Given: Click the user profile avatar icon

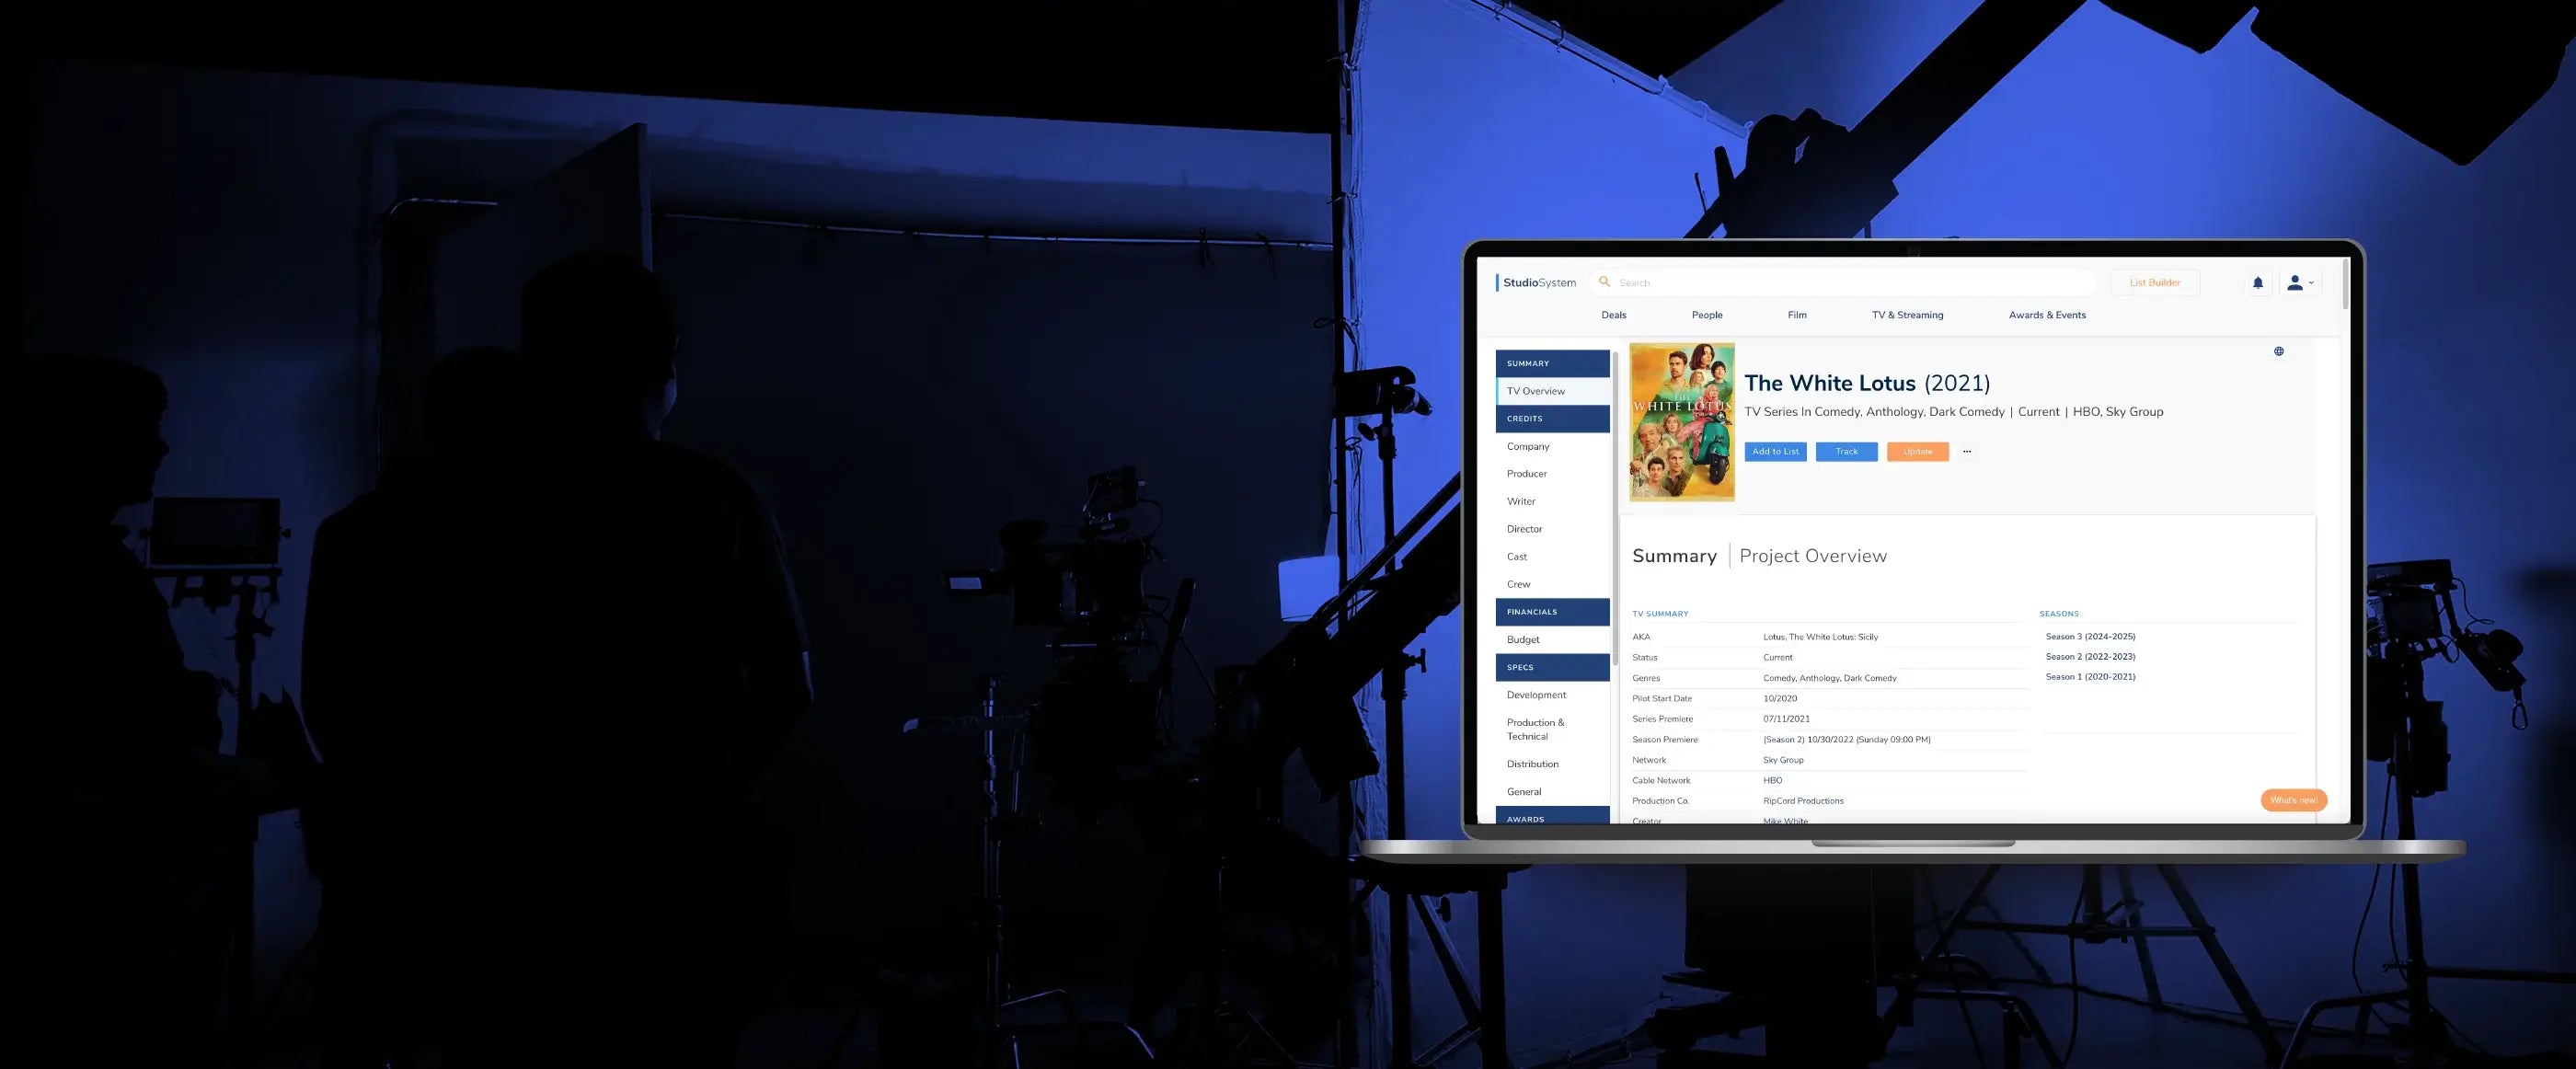Looking at the screenshot, I should click(x=2295, y=282).
